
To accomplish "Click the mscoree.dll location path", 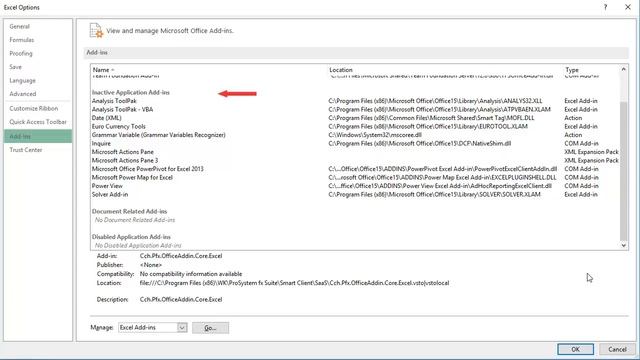I will click(375, 135).
